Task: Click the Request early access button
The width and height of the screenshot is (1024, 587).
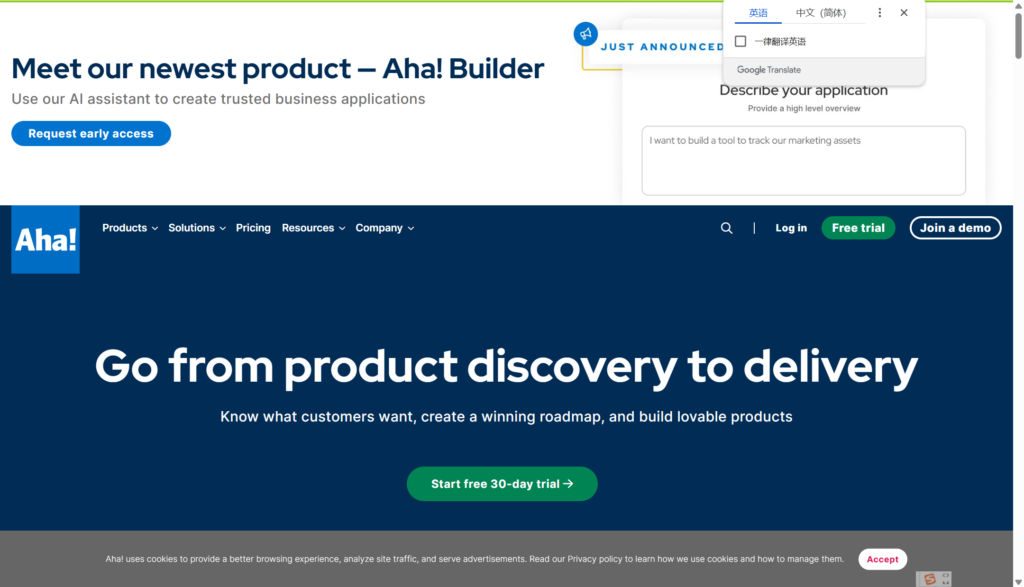Action: click(x=91, y=134)
